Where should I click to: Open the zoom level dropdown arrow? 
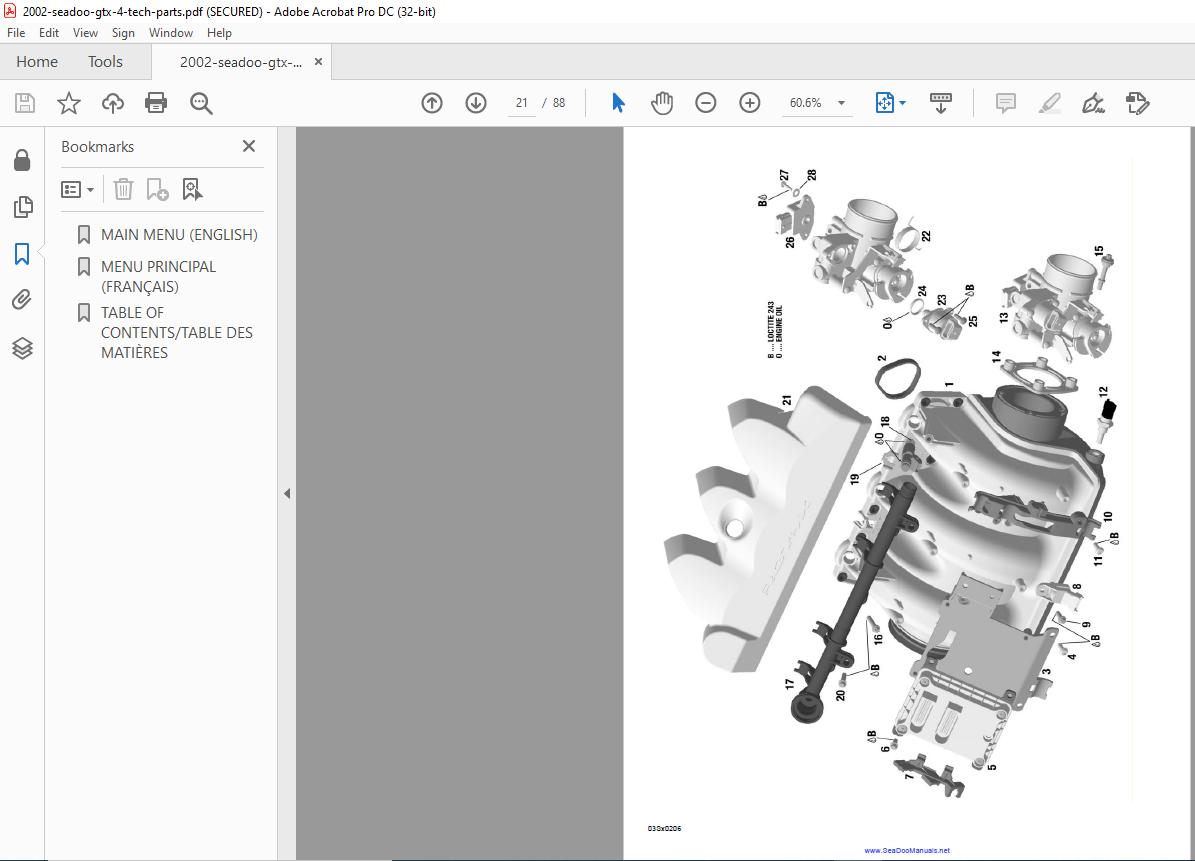pos(841,103)
